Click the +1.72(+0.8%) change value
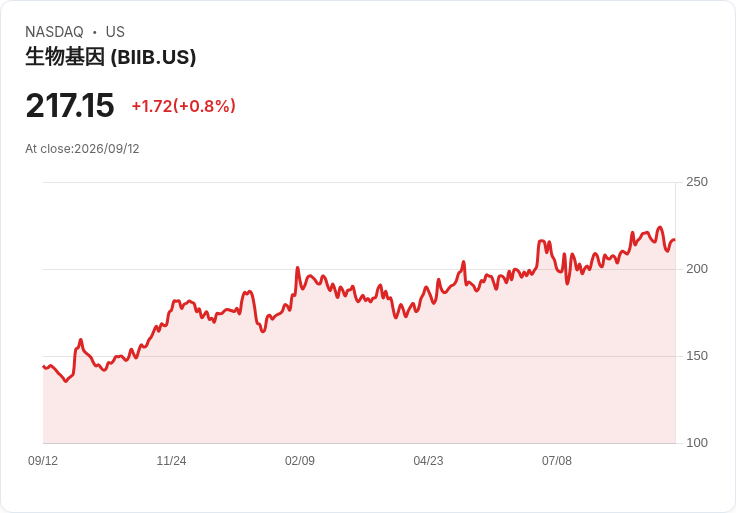The image size is (736, 513). coord(184,106)
